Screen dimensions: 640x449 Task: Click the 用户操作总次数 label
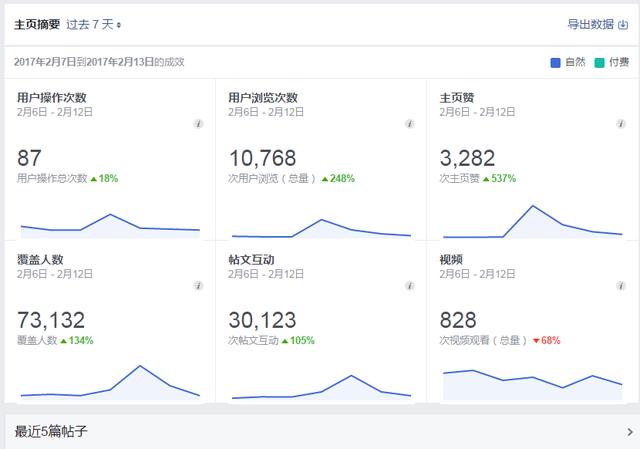52,178
